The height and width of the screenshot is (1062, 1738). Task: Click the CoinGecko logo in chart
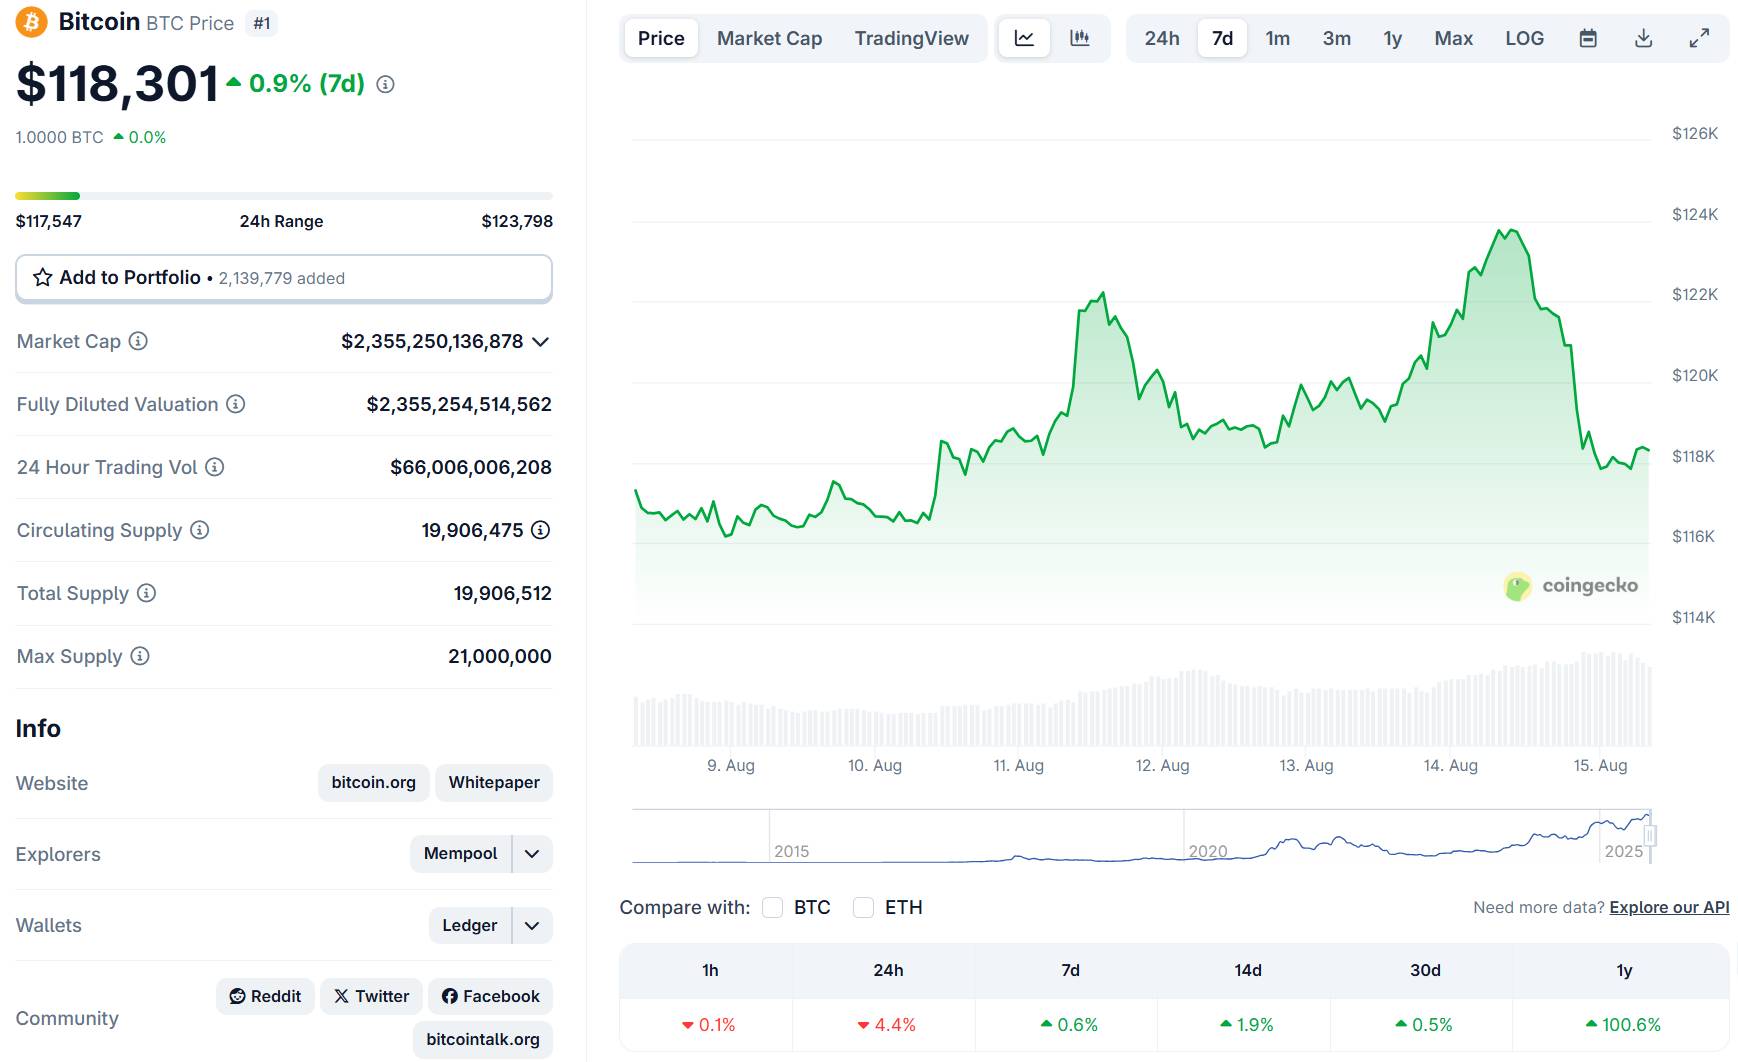(x=1571, y=586)
